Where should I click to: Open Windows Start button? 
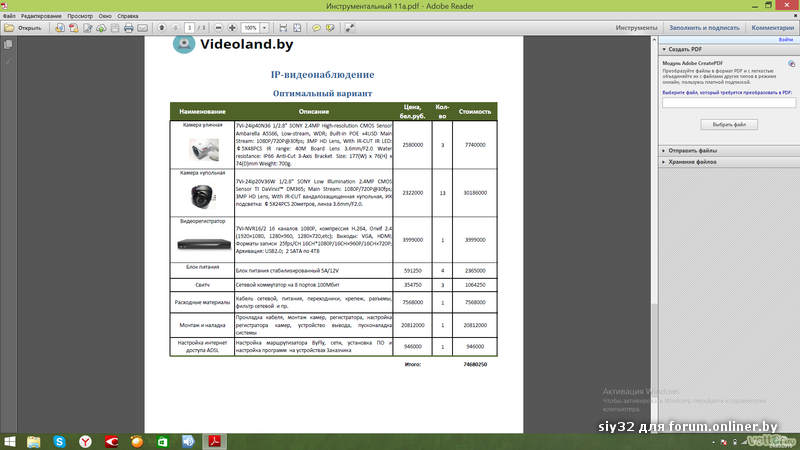10,441
